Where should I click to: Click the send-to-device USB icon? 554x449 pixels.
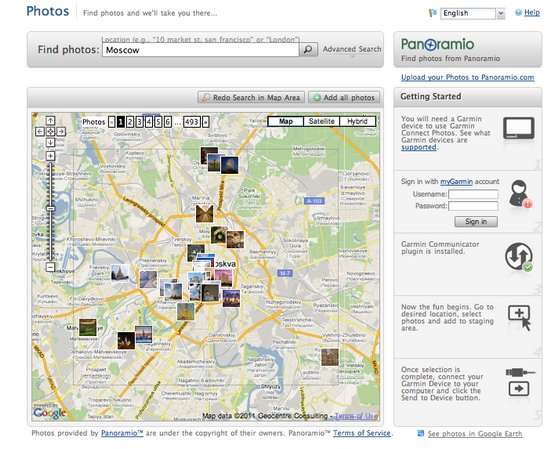[520, 382]
